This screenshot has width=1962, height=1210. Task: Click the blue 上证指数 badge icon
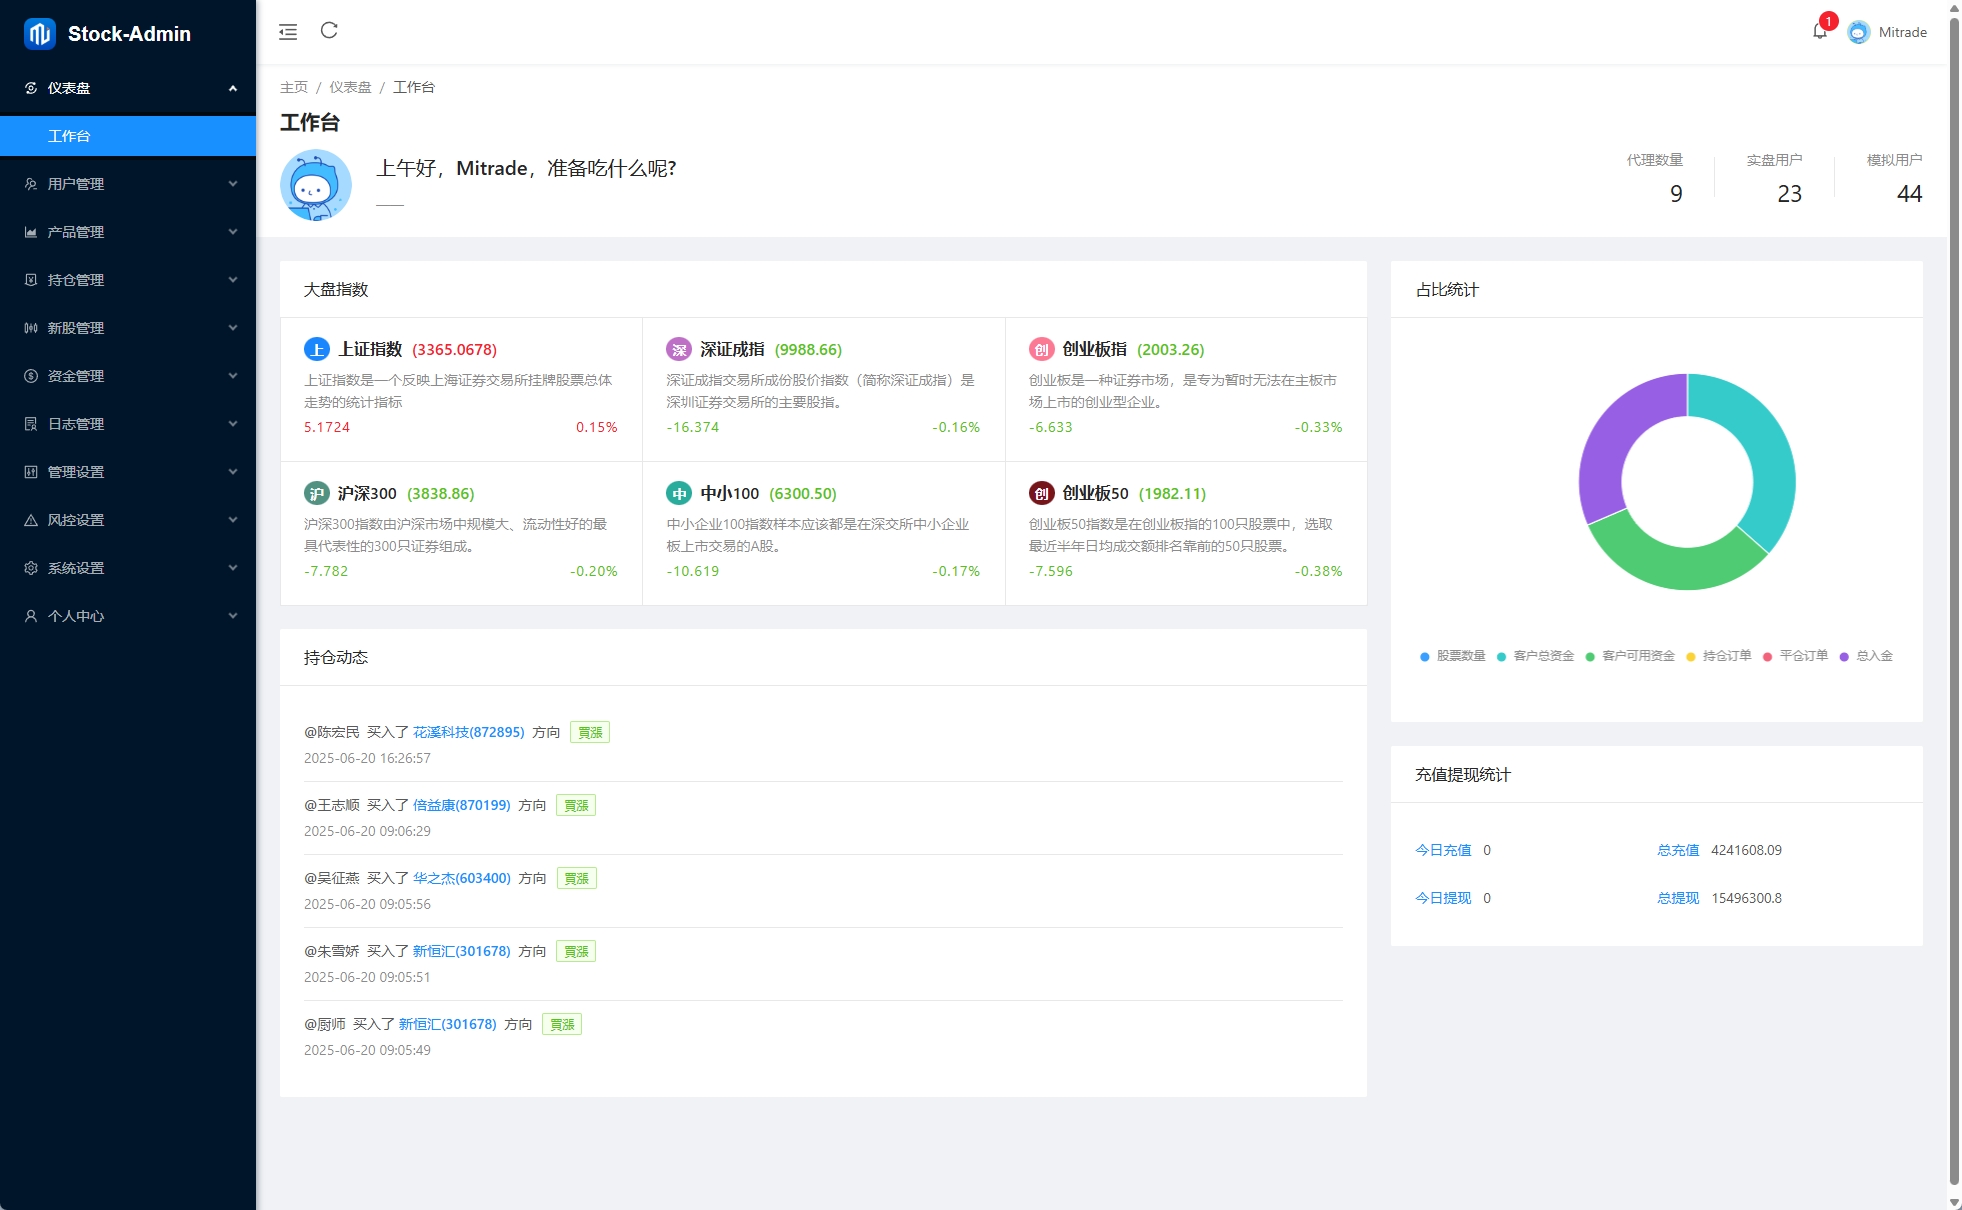(x=316, y=349)
